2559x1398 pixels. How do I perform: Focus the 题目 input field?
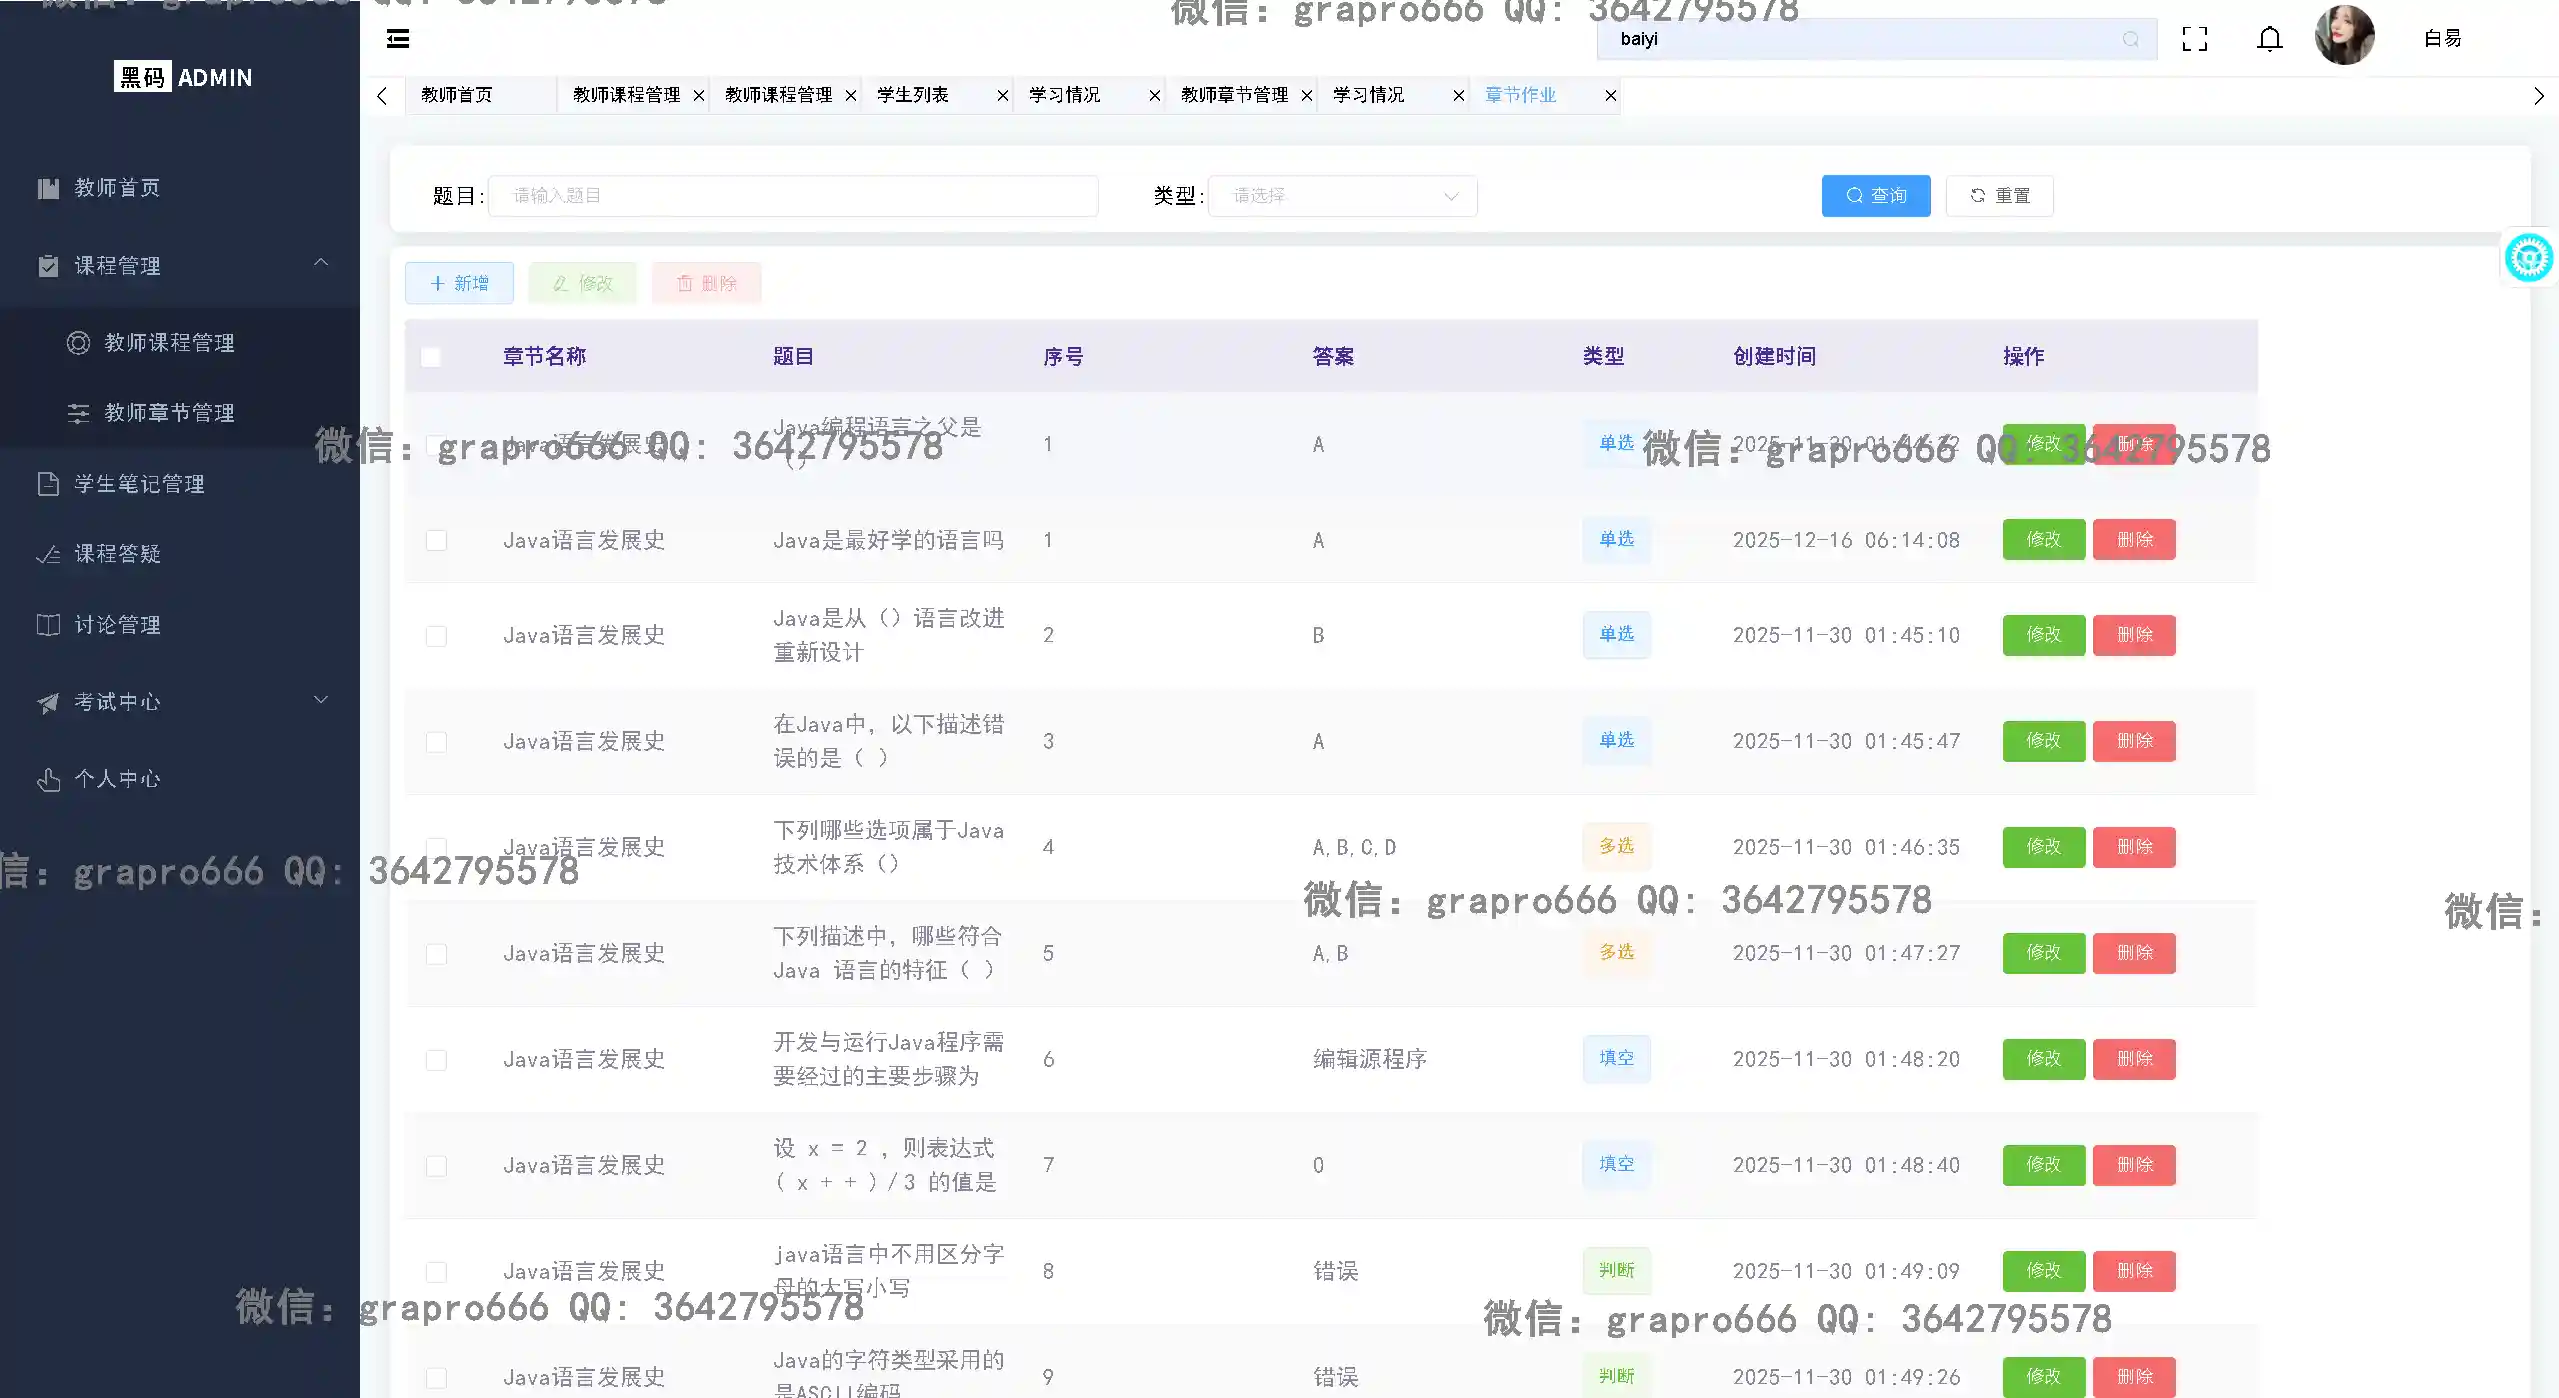click(x=792, y=196)
